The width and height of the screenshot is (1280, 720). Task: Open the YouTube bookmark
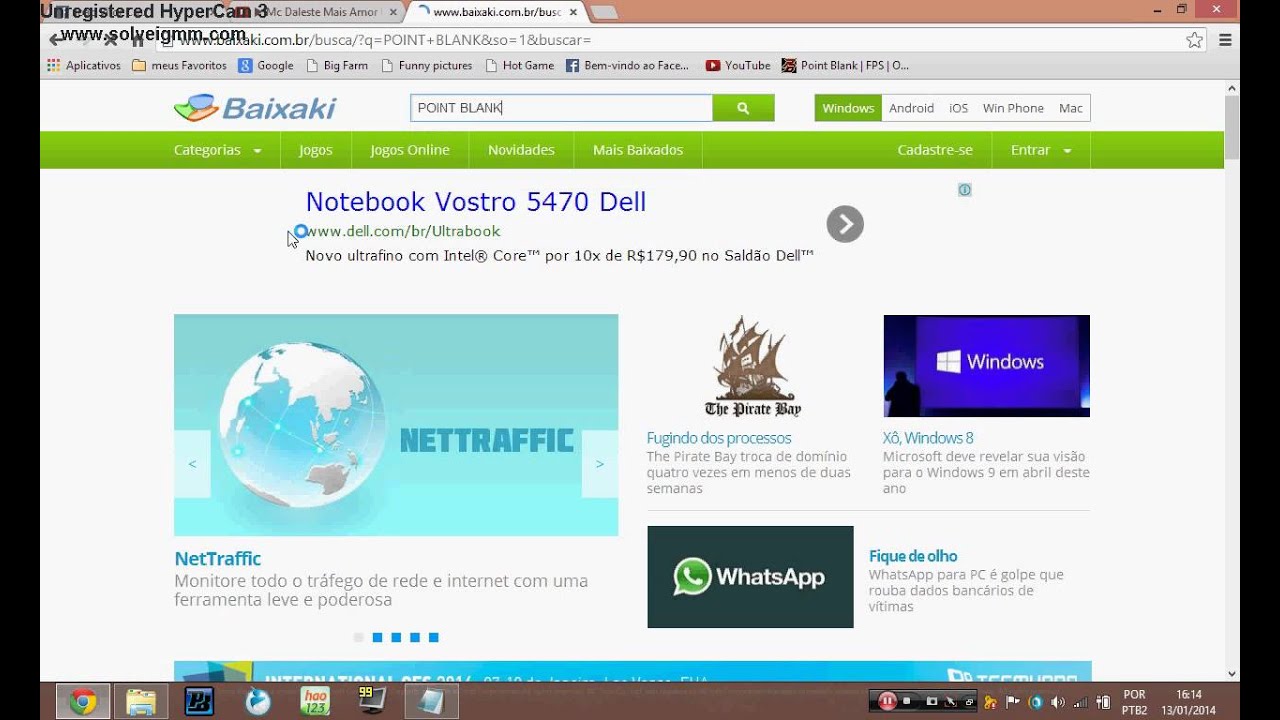tap(738, 65)
